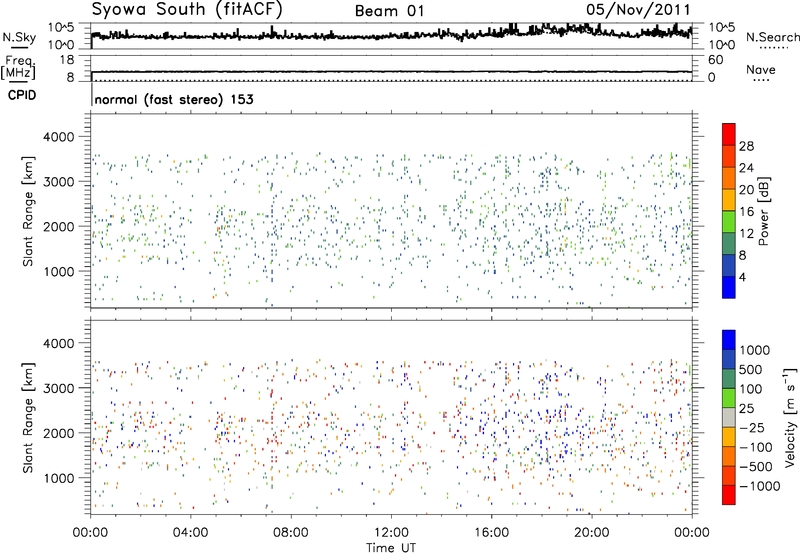This screenshot has height=554, width=800.
Task: Click the '20:00' time axis tick label
Action: pos(591,533)
